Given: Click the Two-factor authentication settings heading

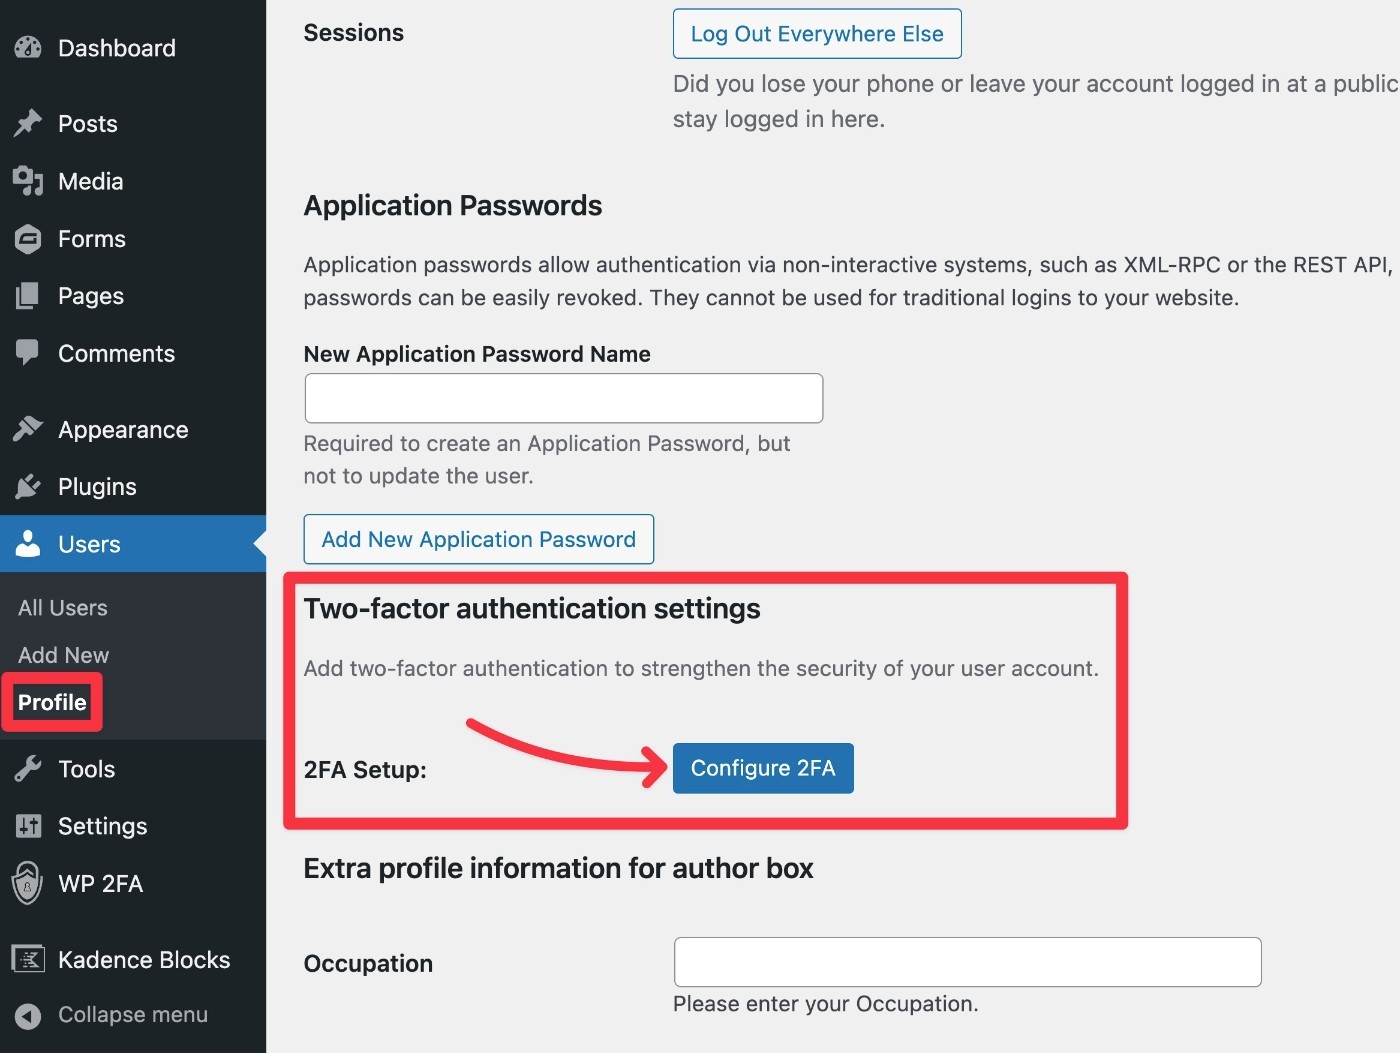Looking at the screenshot, I should [532, 609].
